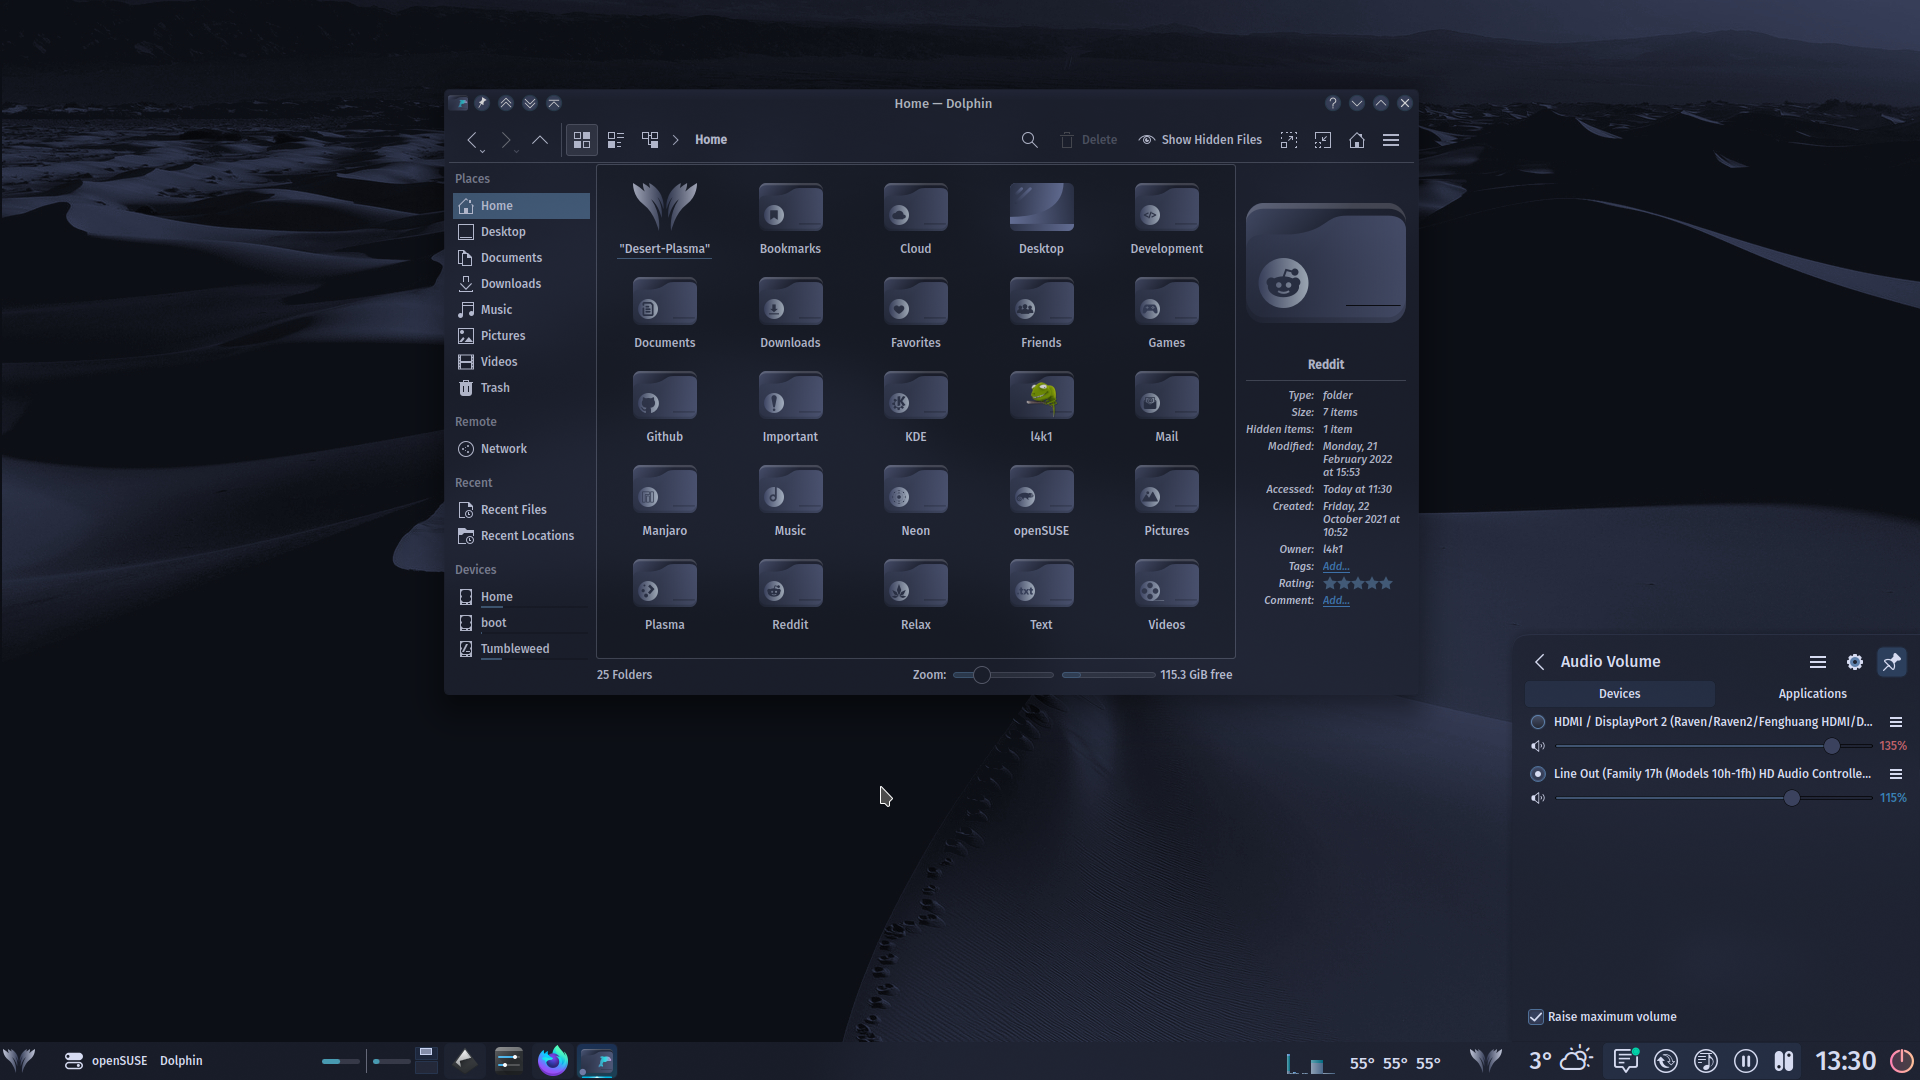Open the search tool in Dolphin

[x=1029, y=140]
